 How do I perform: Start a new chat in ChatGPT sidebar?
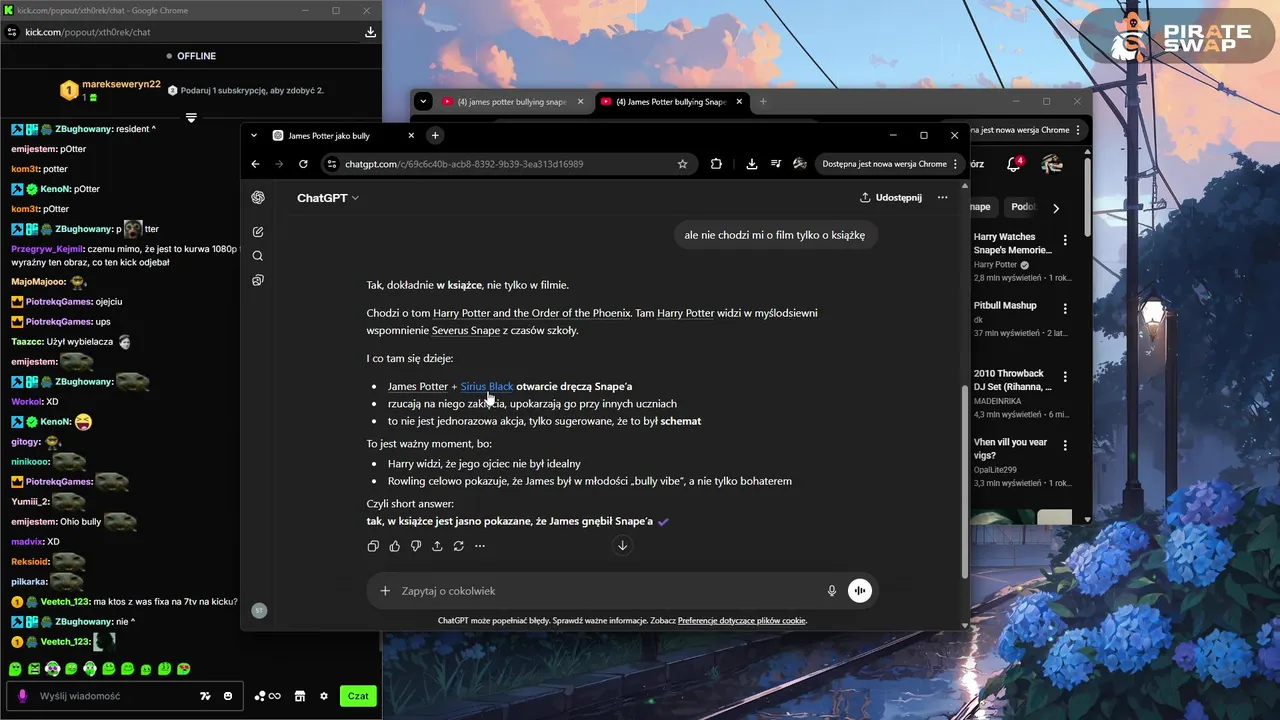coord(258,232)
